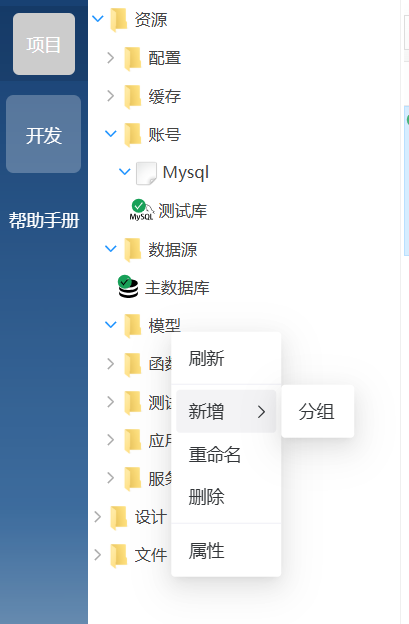Click the Mysql document icon

(146, 173)
